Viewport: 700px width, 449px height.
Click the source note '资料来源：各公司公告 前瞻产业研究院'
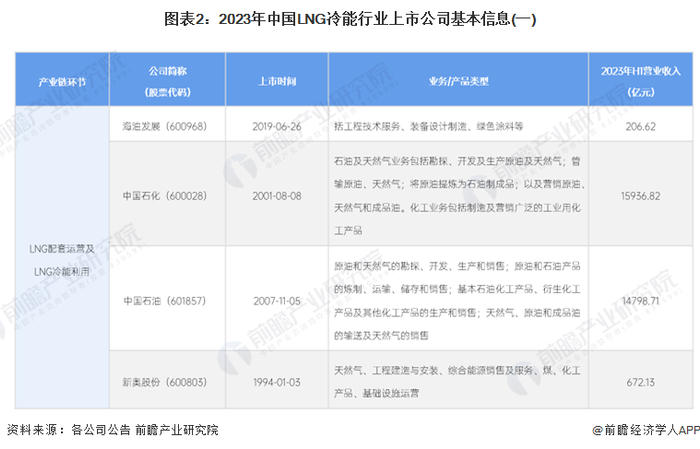112,430
